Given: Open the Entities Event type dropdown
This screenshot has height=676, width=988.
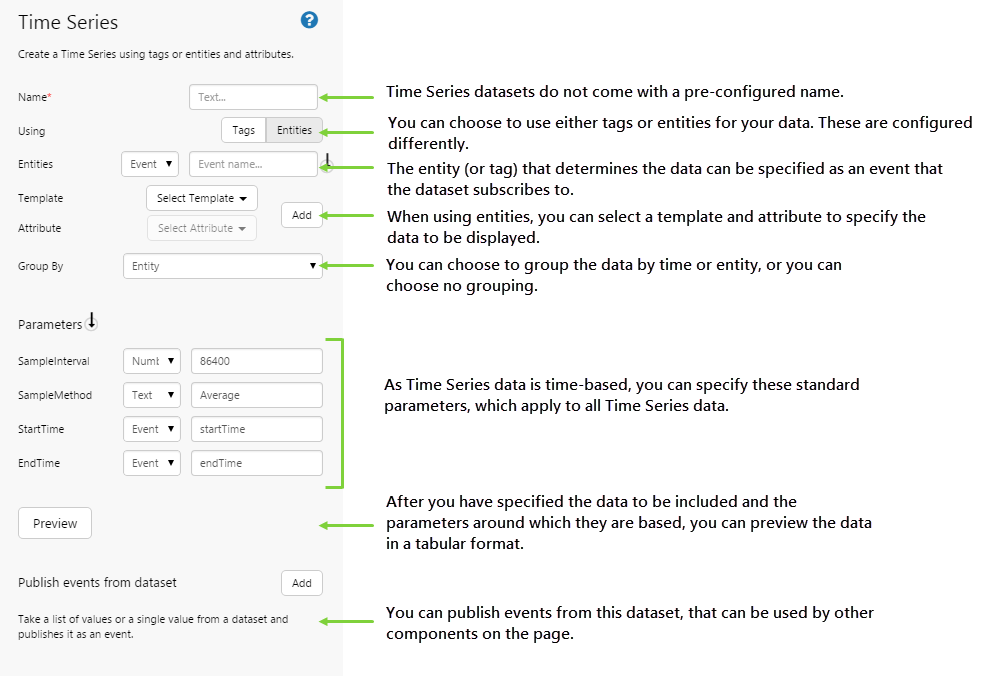Looking at the screenshot, I should click(x=150, y=164).
